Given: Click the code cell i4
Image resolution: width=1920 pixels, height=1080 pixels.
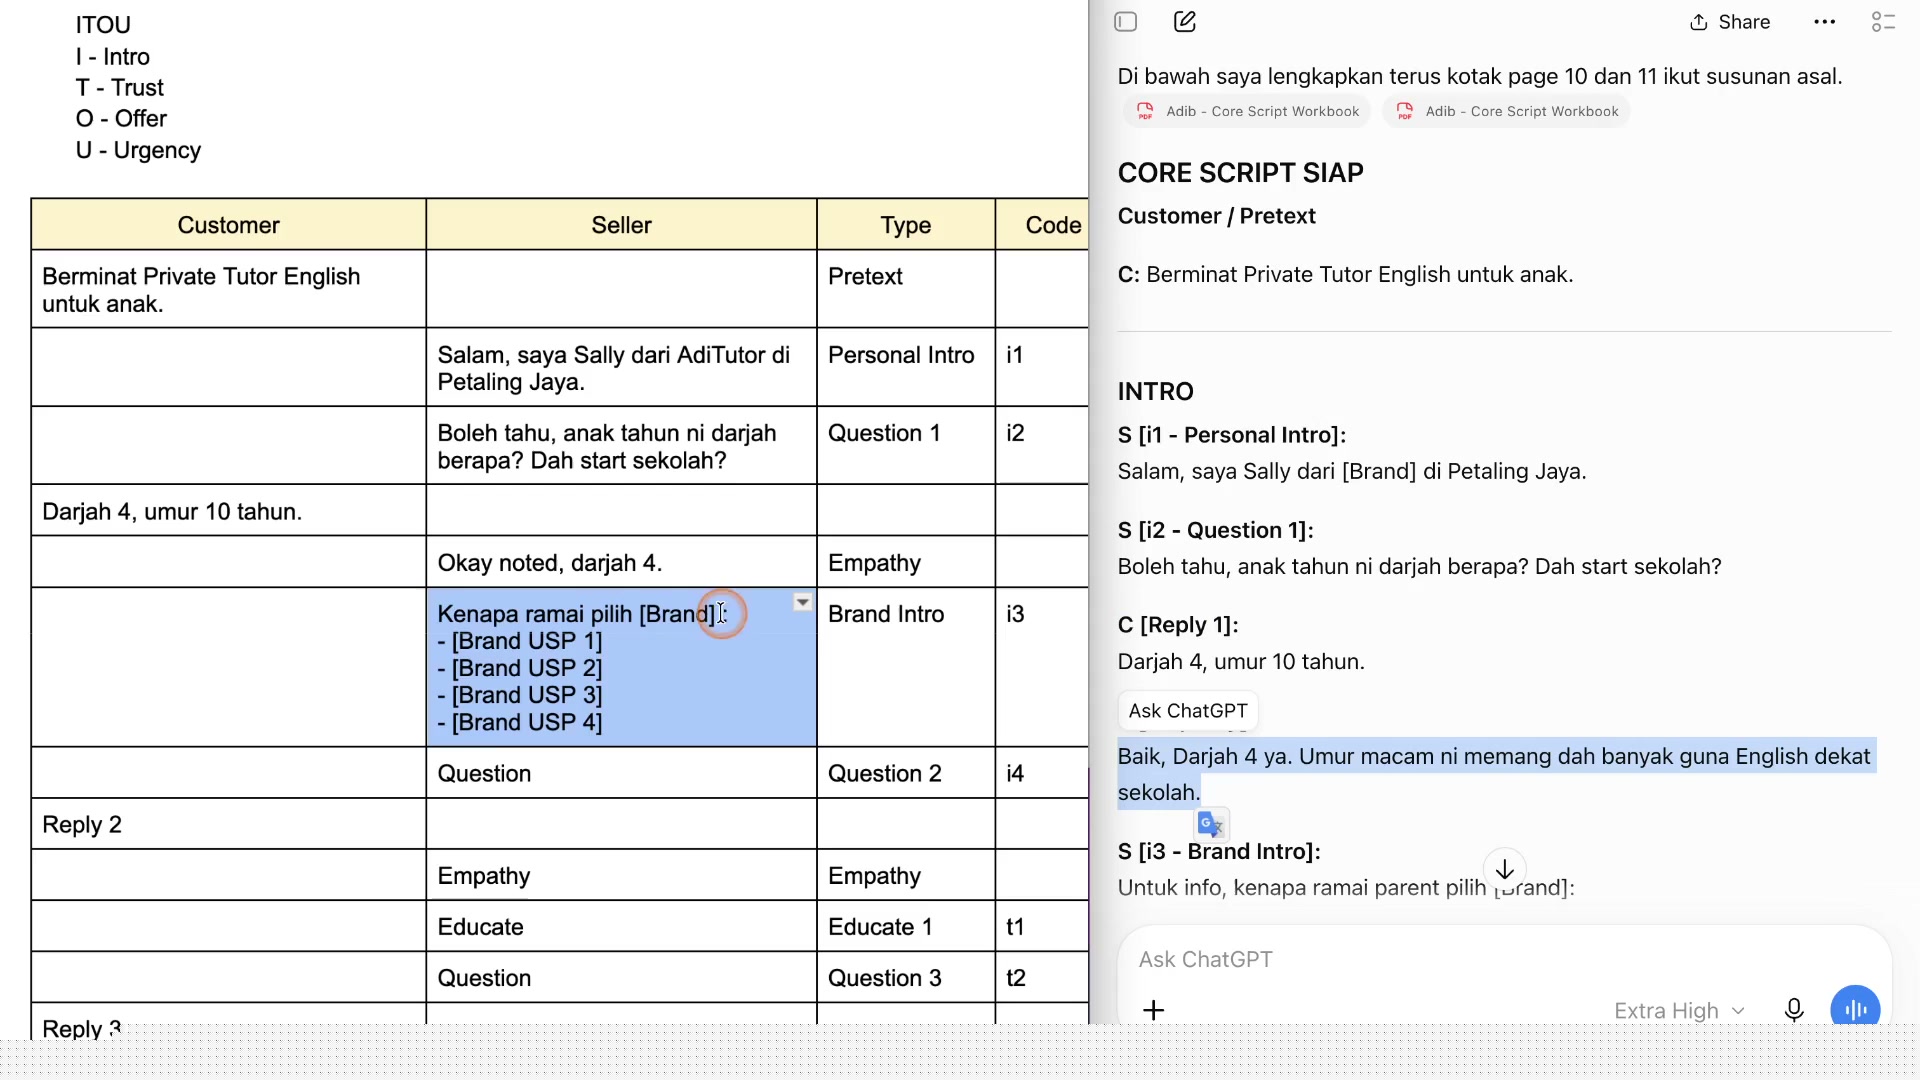Looking at the screenshot, I should [1042, 773].
